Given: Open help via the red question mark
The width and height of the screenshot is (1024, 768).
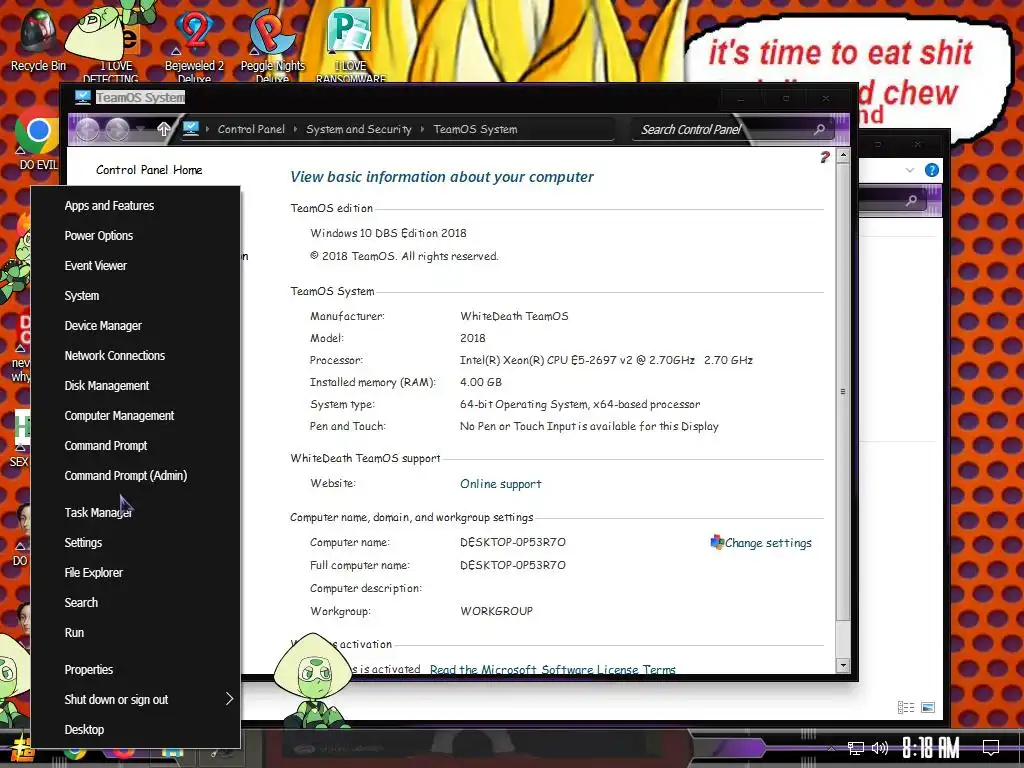Looking at the screenshot, I should [824, 157].
